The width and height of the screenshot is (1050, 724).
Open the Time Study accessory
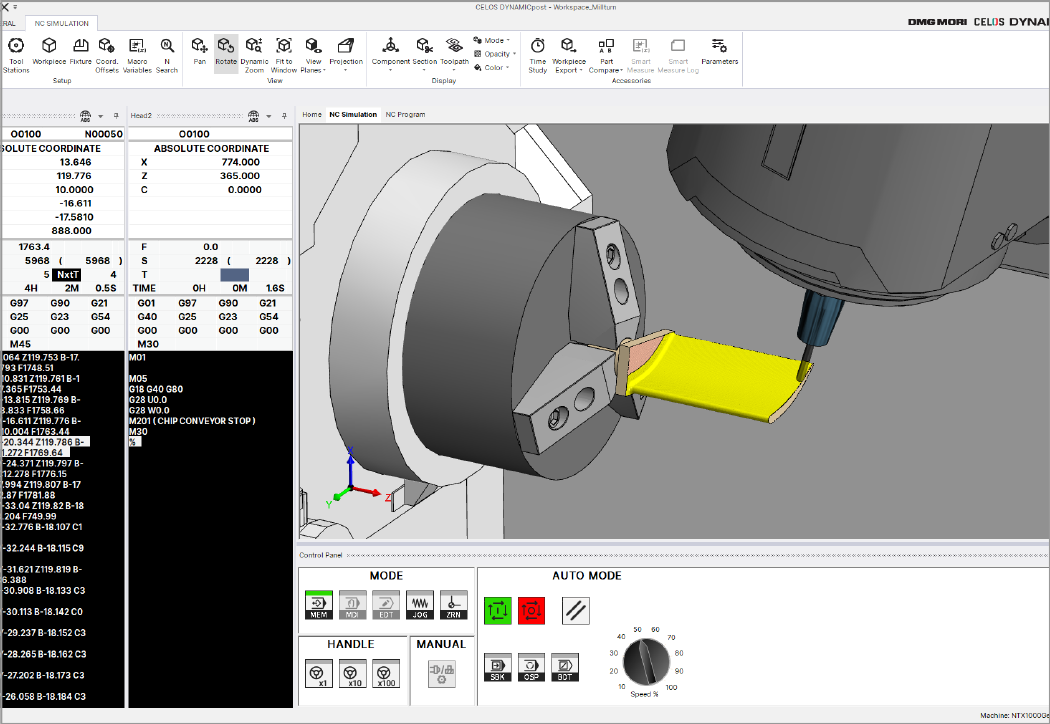tap(538, 51)
